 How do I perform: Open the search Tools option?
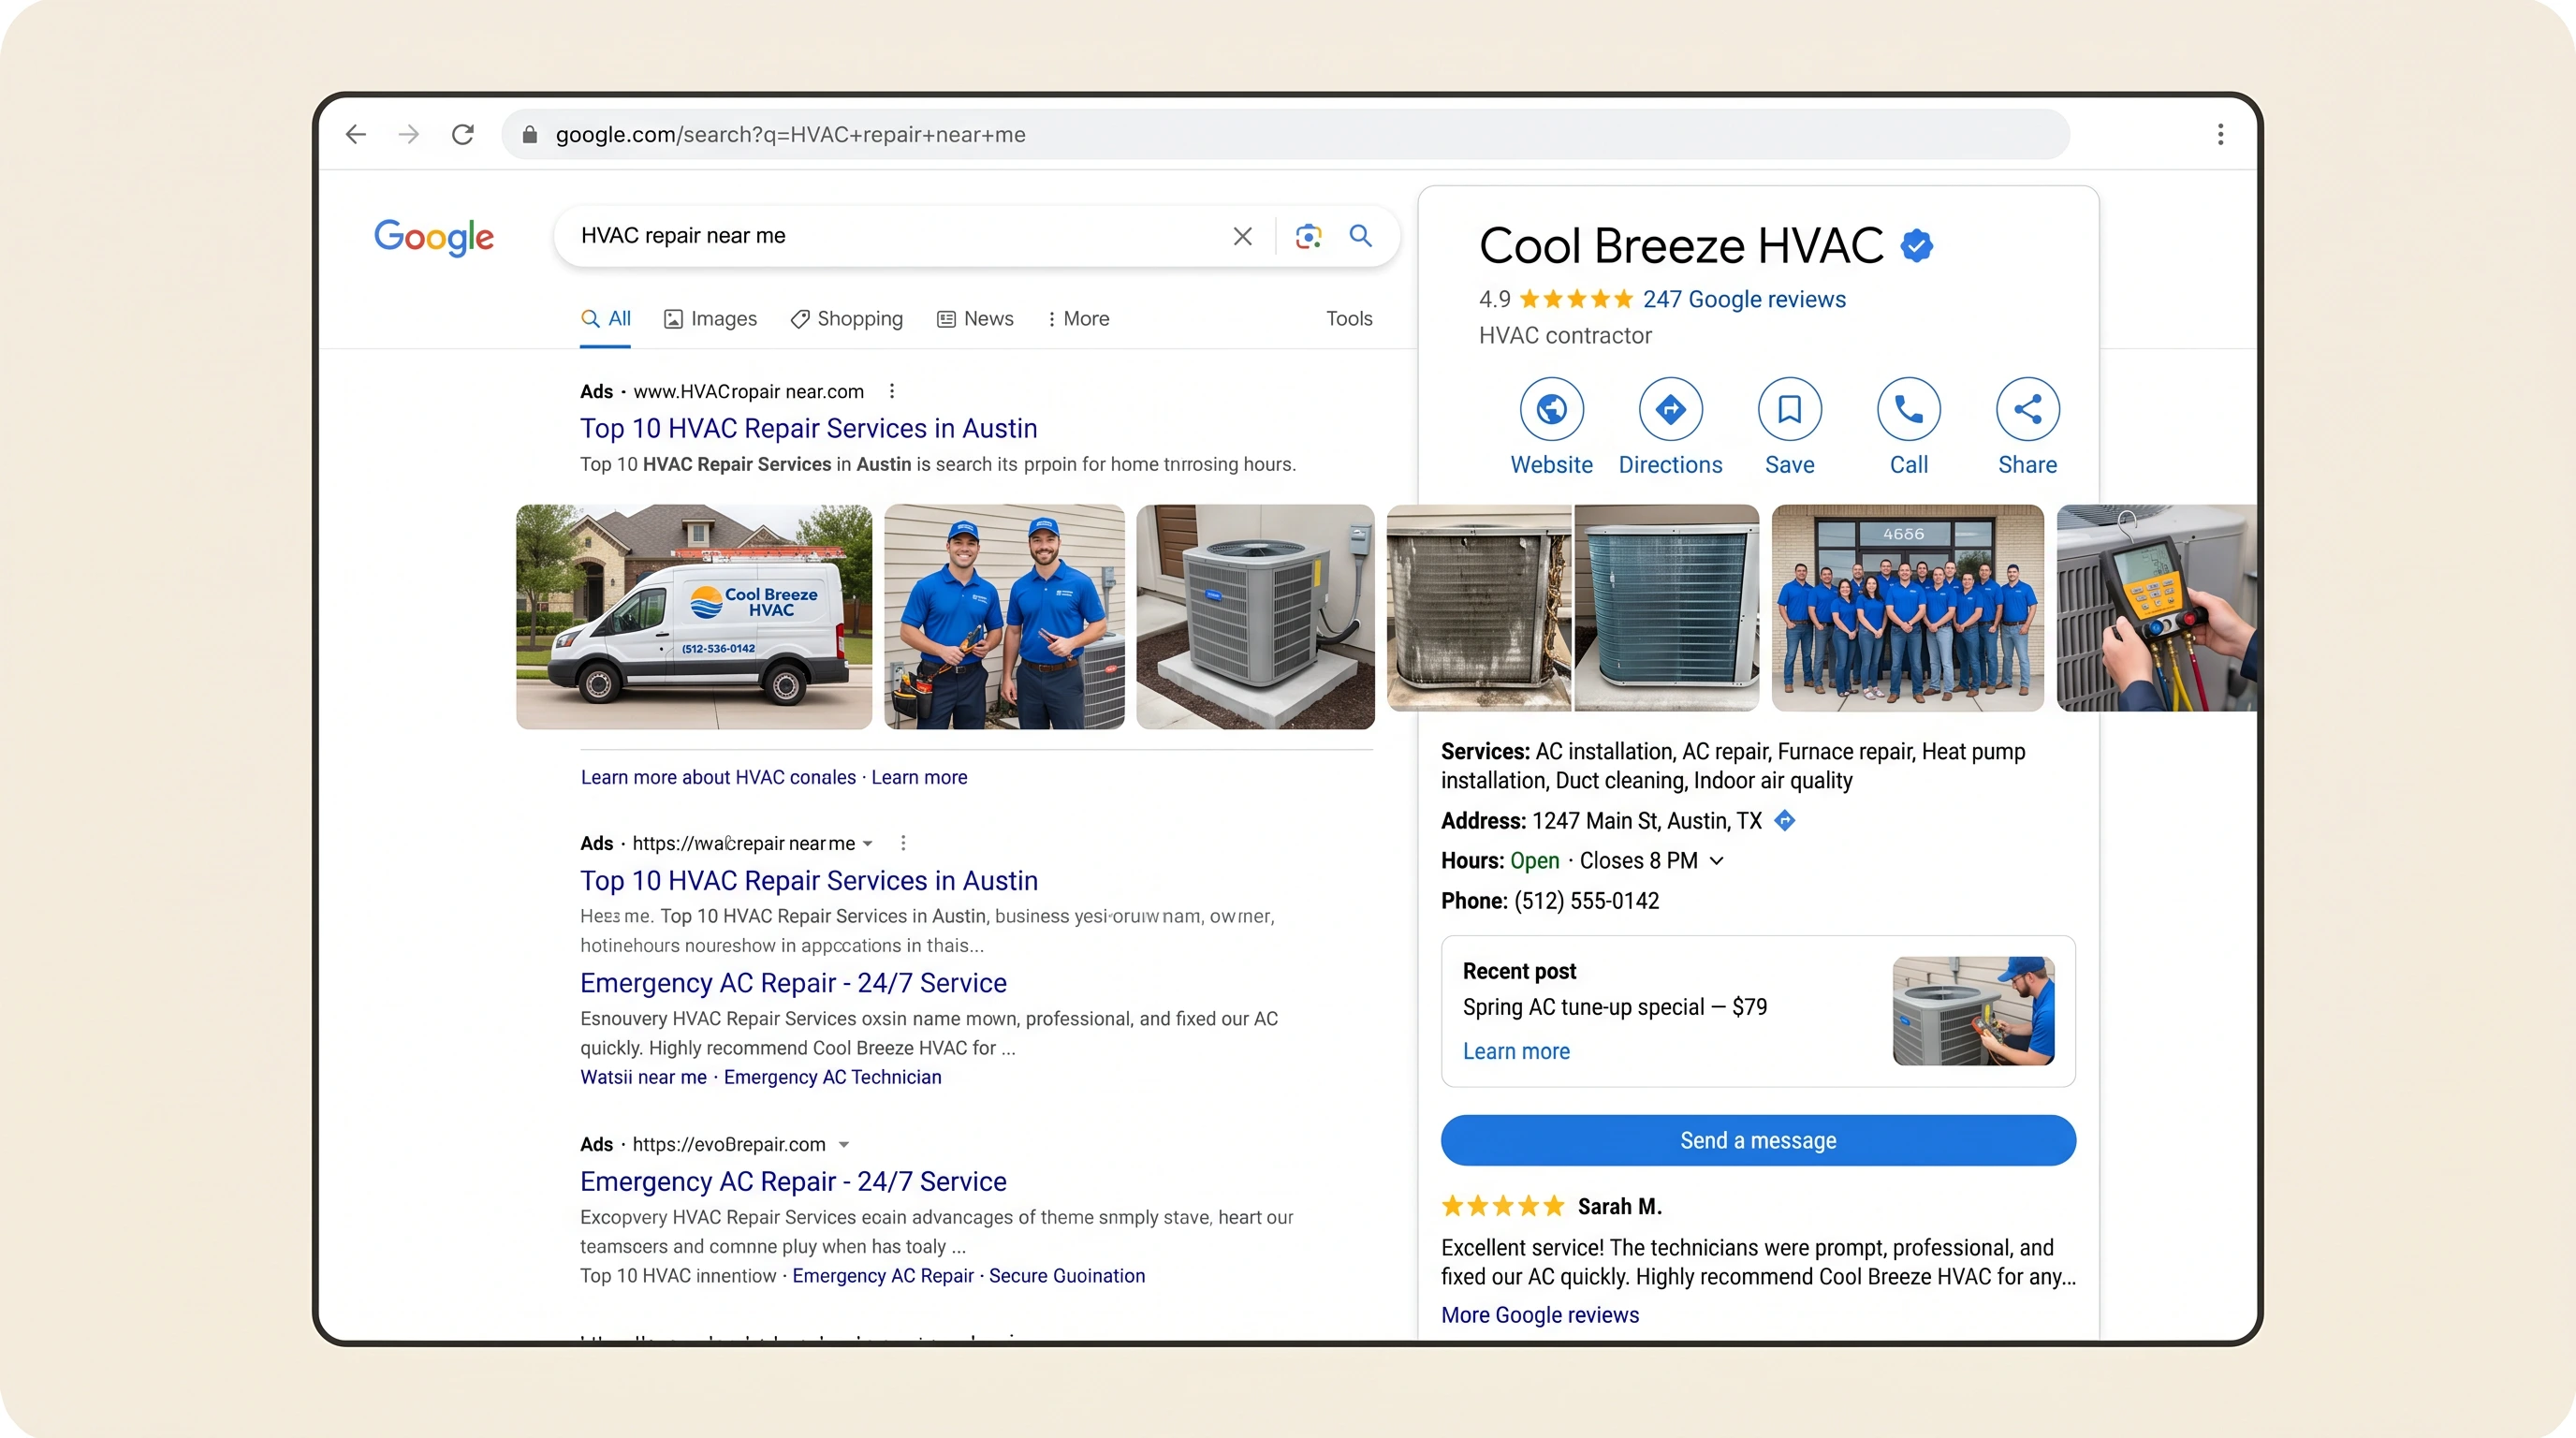(x=1349, y=318)
